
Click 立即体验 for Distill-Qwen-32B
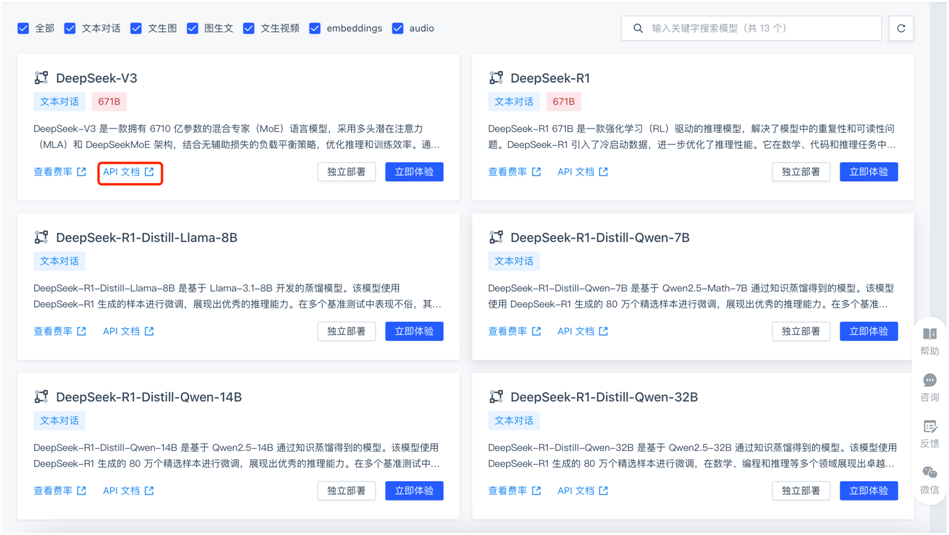[x=869, y=490]
